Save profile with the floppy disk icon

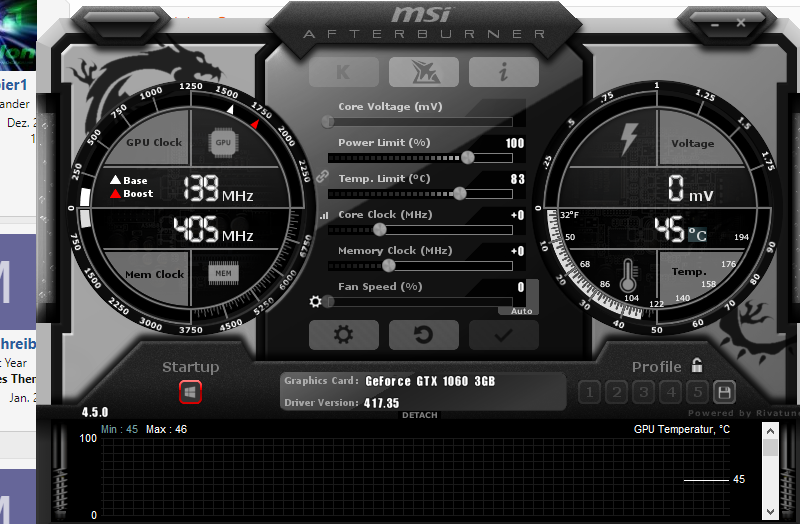point(724,392)
